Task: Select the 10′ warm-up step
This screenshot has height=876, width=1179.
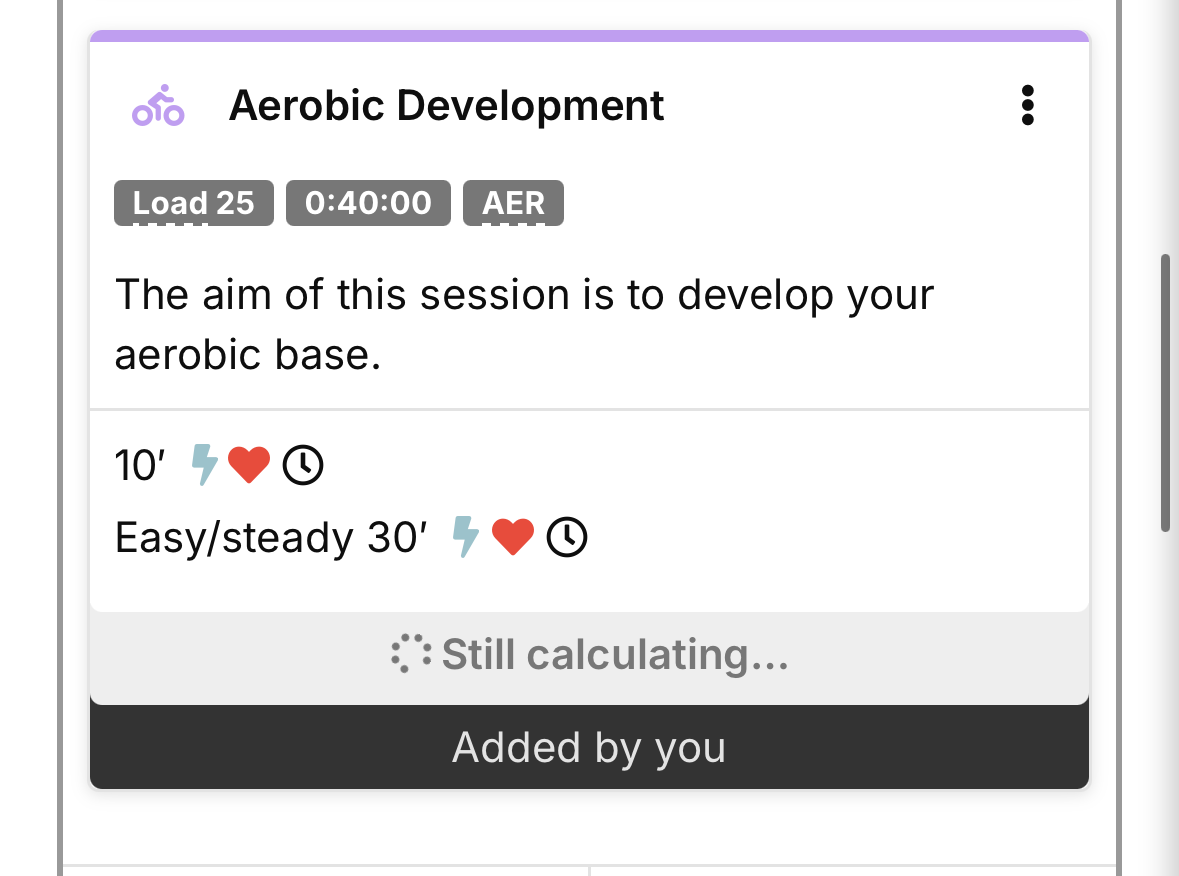Action: pyautogui.click(x=139, y=466)
